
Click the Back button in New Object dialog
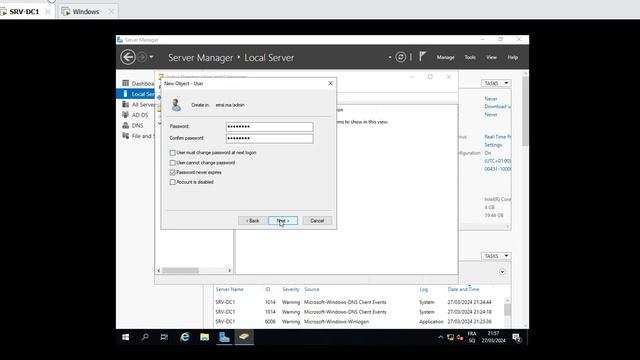(x=253, y=221)
